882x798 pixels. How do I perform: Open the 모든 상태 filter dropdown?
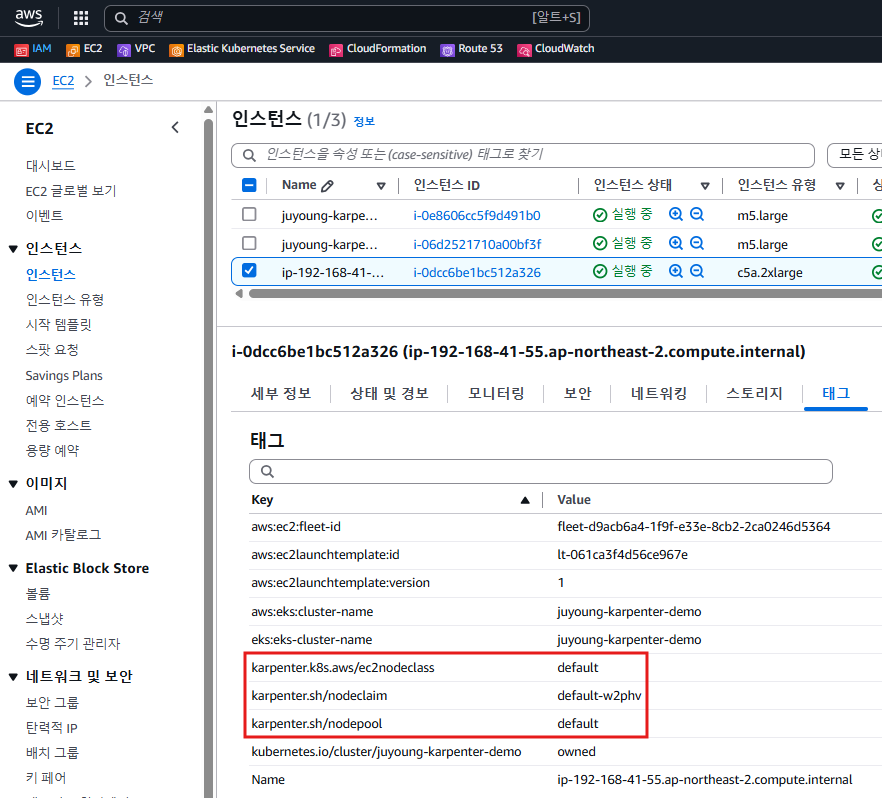coord(854,155)
